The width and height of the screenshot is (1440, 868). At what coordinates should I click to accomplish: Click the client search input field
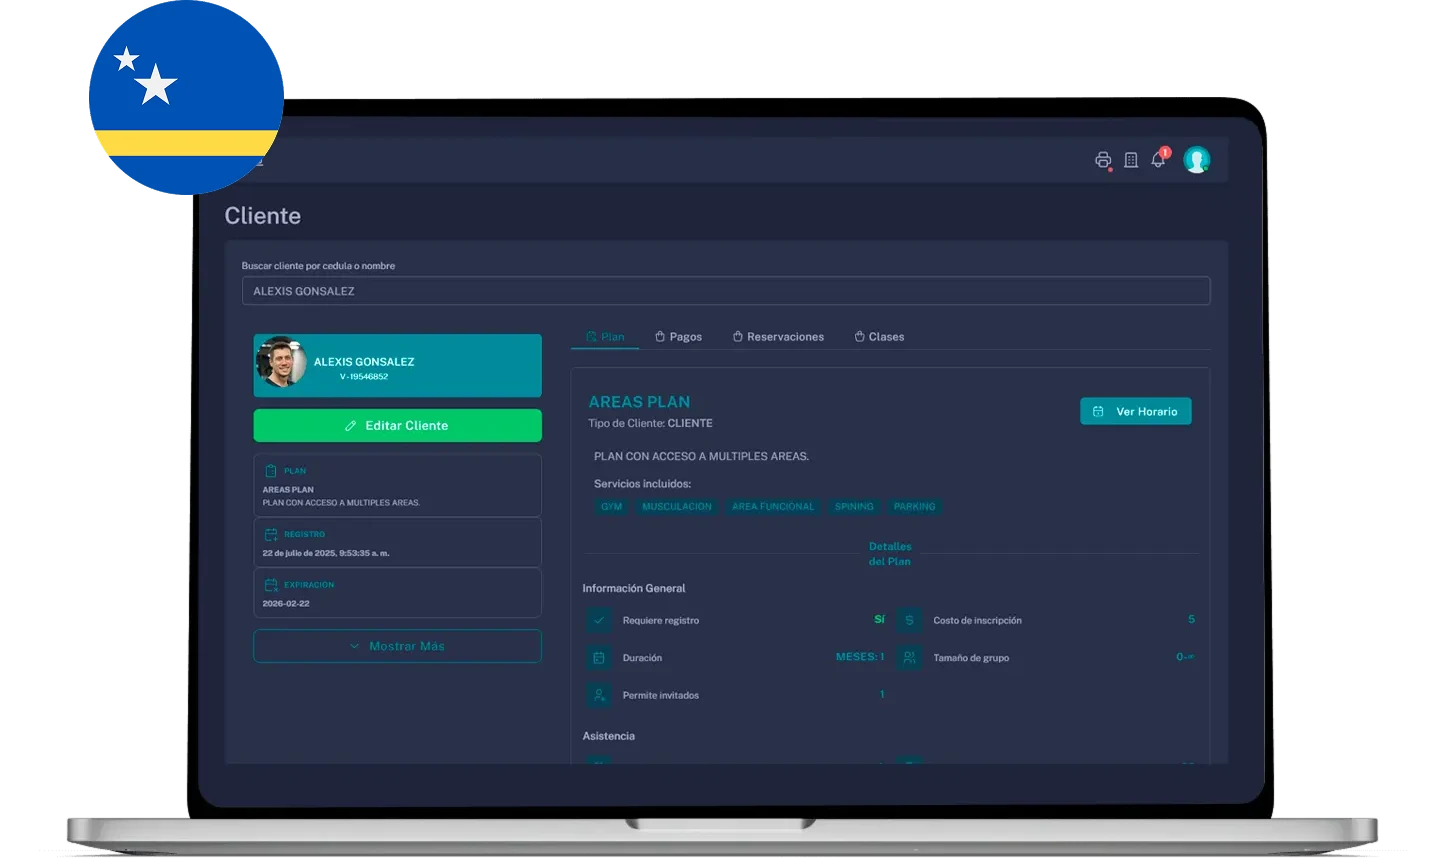(x=726, y=291)
